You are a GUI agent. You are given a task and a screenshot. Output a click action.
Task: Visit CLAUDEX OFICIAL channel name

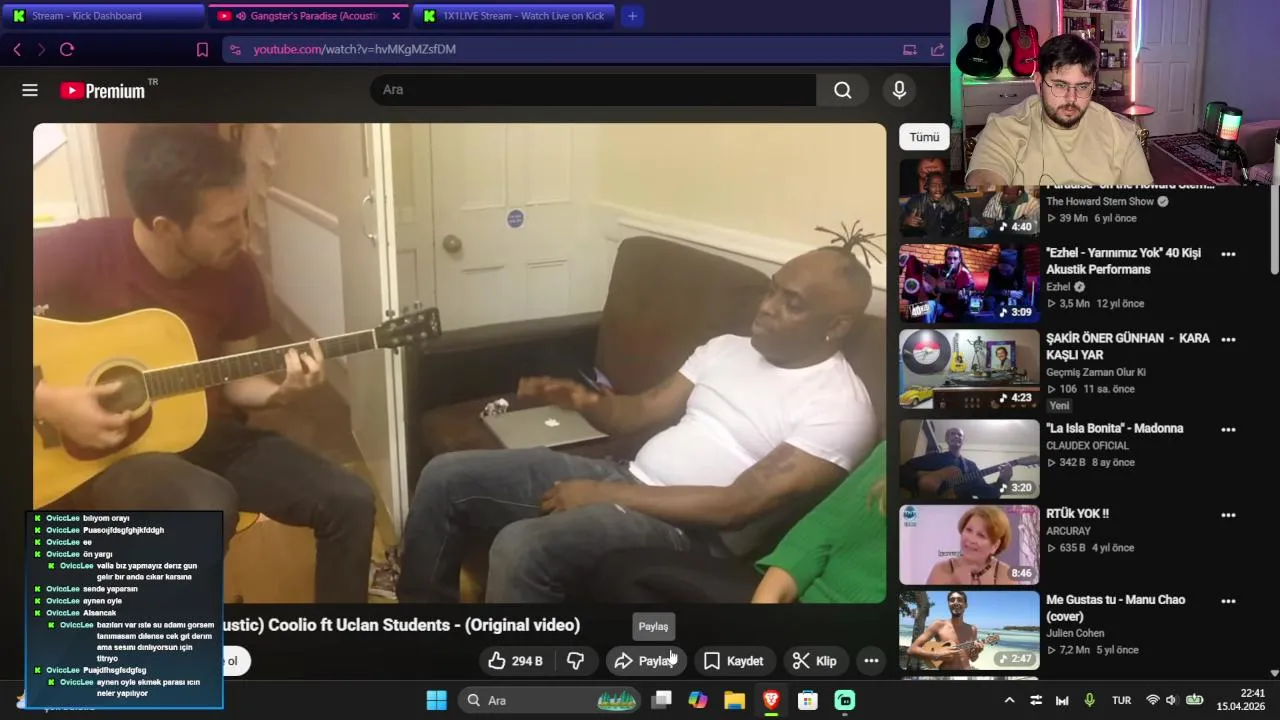pos(1087,445)
